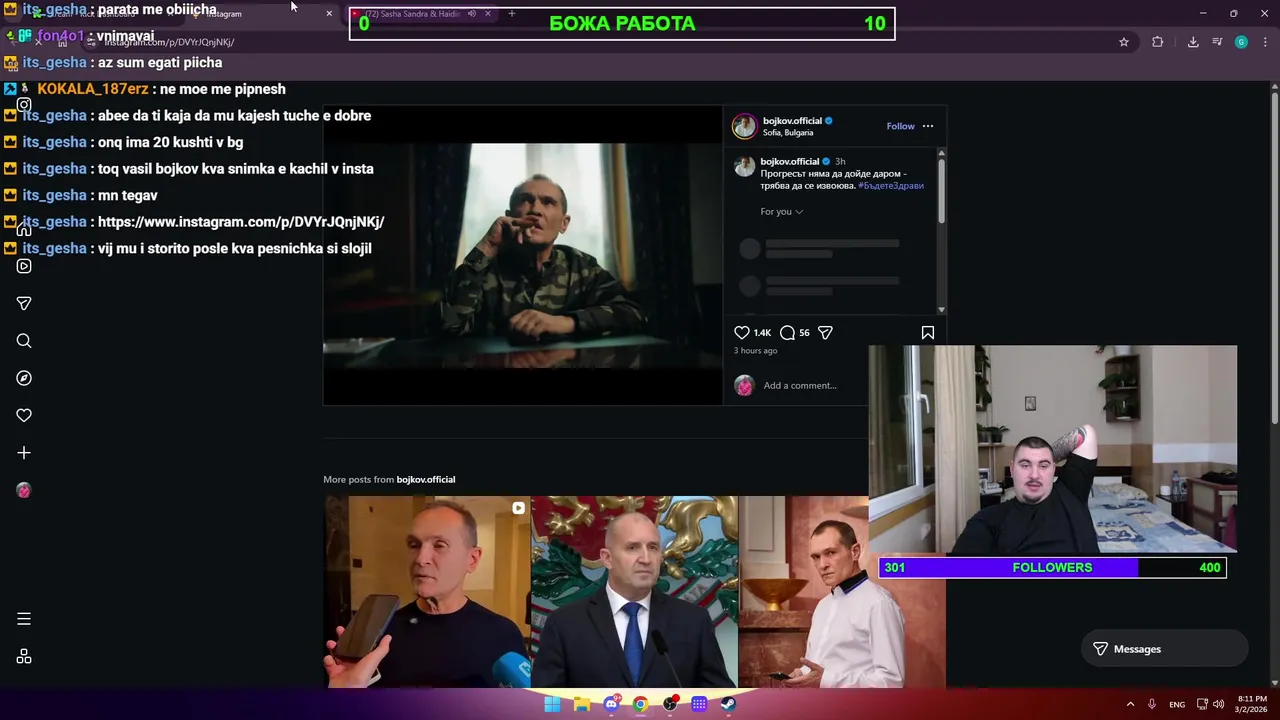Open comments via the speech bubble icon
1280x720 pixels.
pos(787,332)
